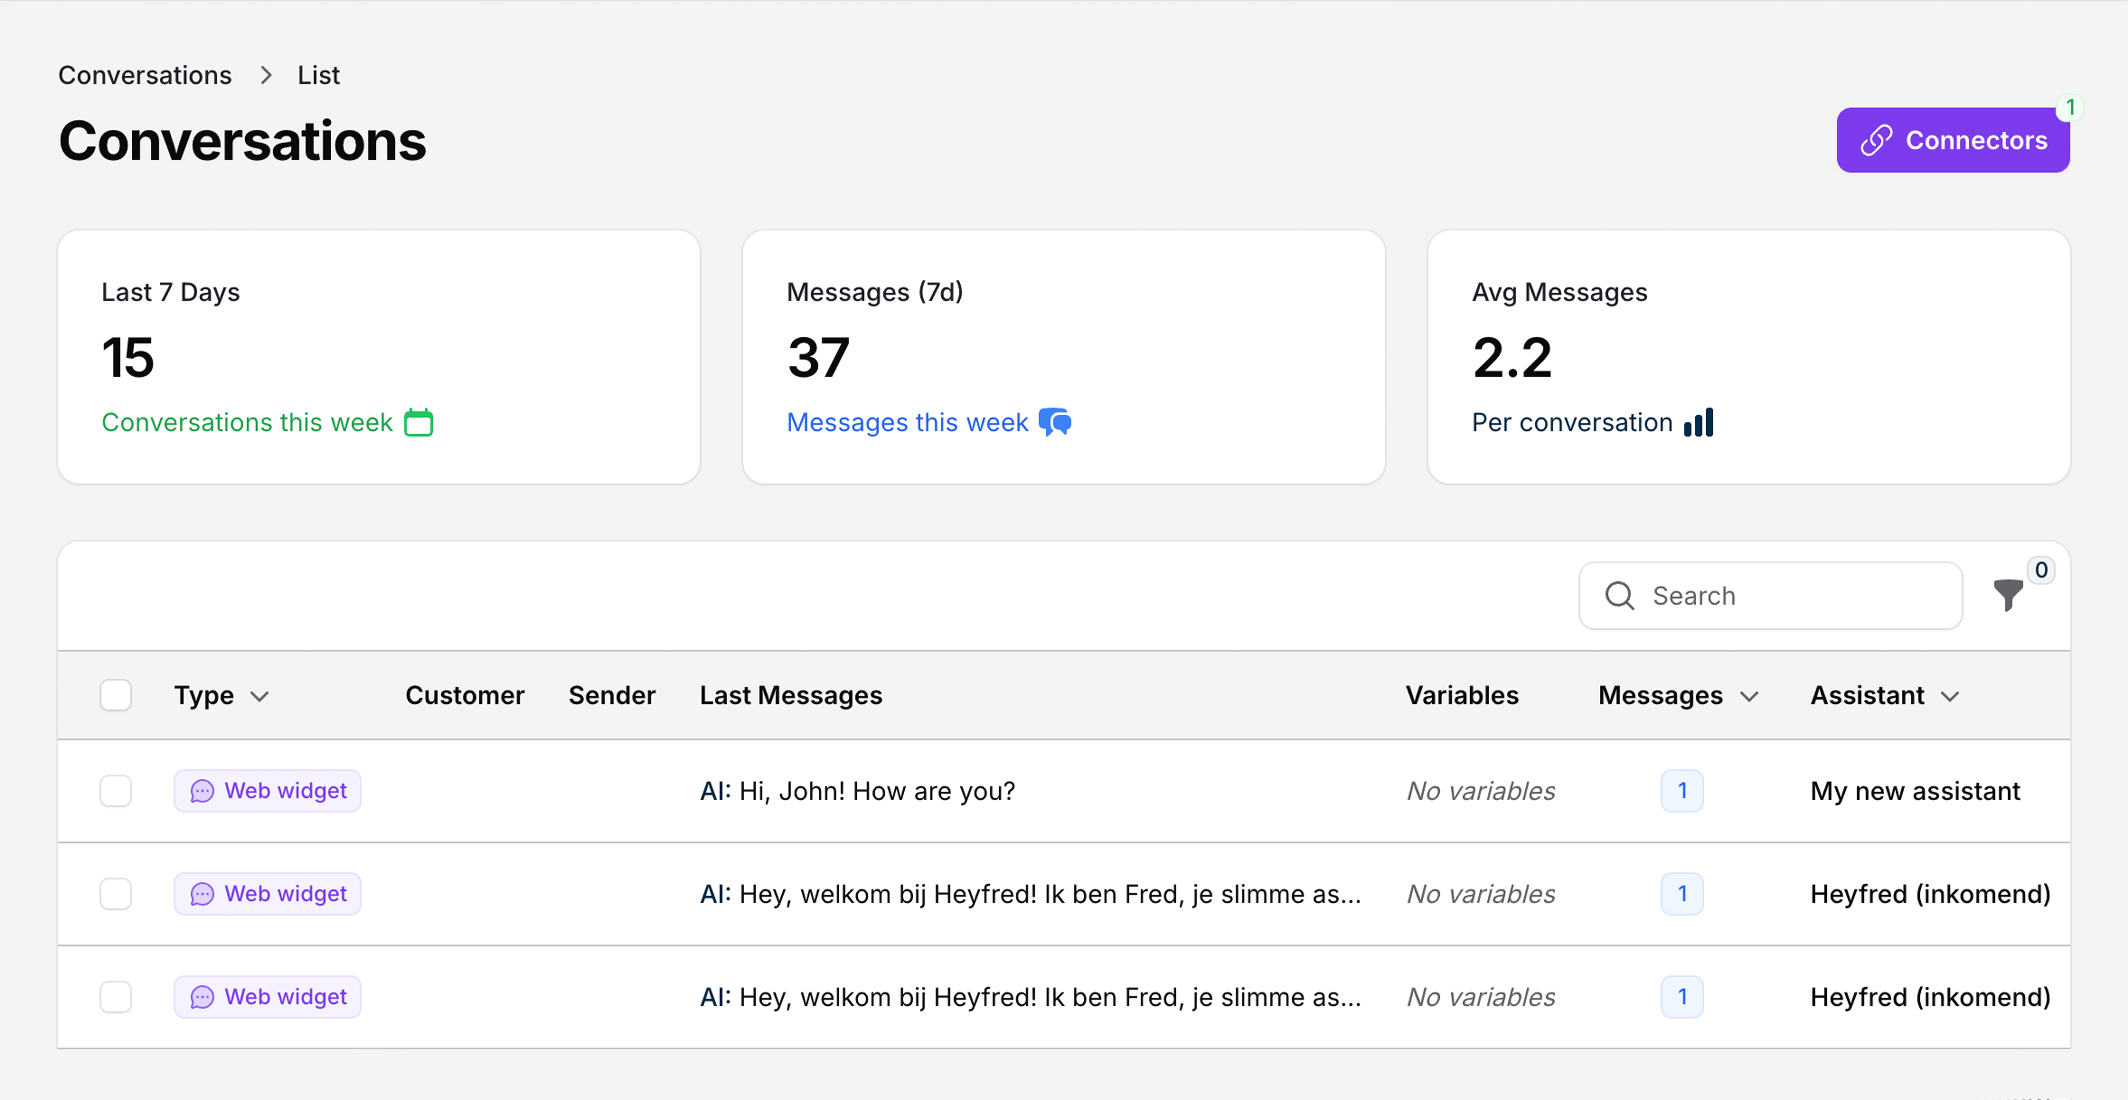Click the Connectors link icon
Screen dimensions: 2128x1100
point(1877,140)
